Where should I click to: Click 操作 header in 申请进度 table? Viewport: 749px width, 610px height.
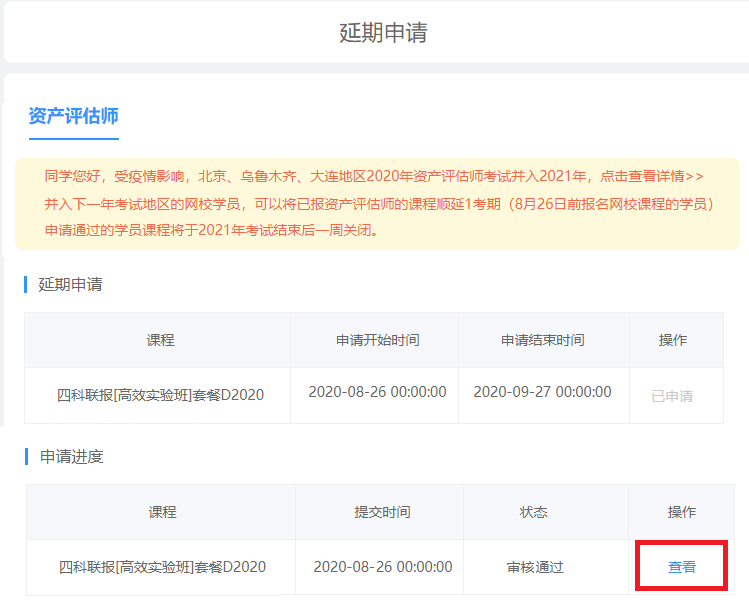pos(682,512)
